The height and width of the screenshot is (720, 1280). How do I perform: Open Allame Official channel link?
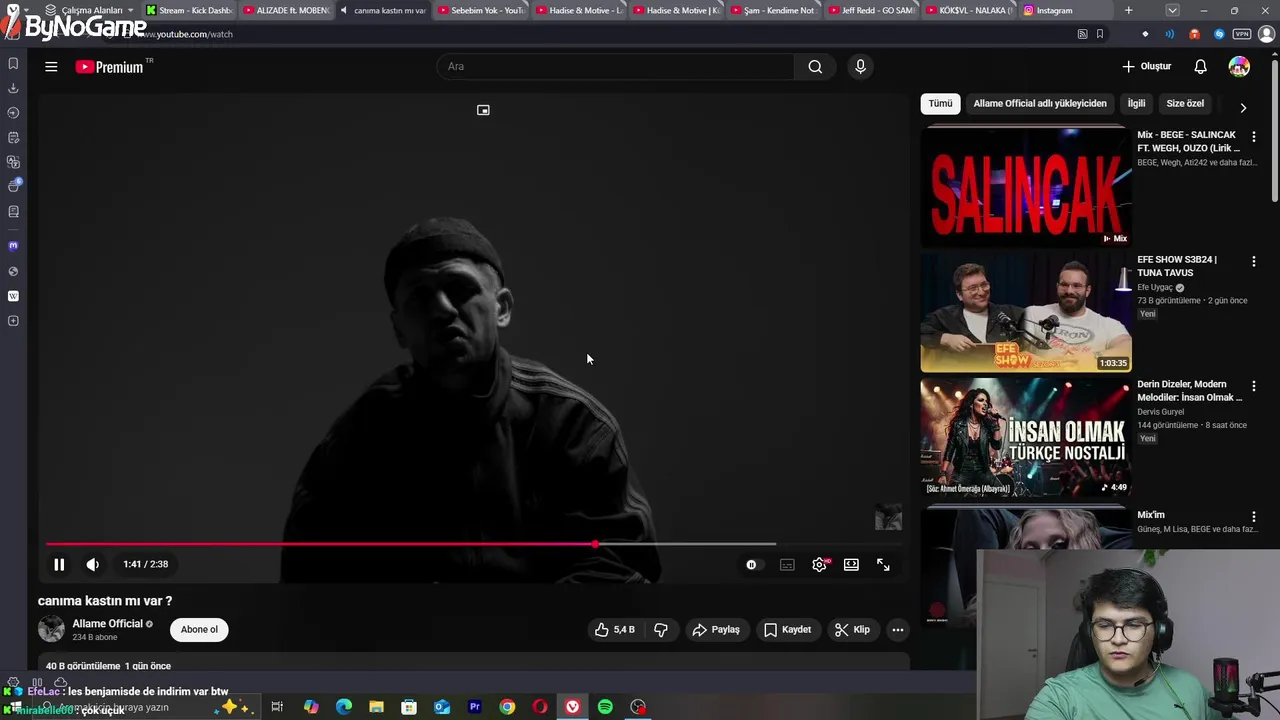tap(107, 623)
